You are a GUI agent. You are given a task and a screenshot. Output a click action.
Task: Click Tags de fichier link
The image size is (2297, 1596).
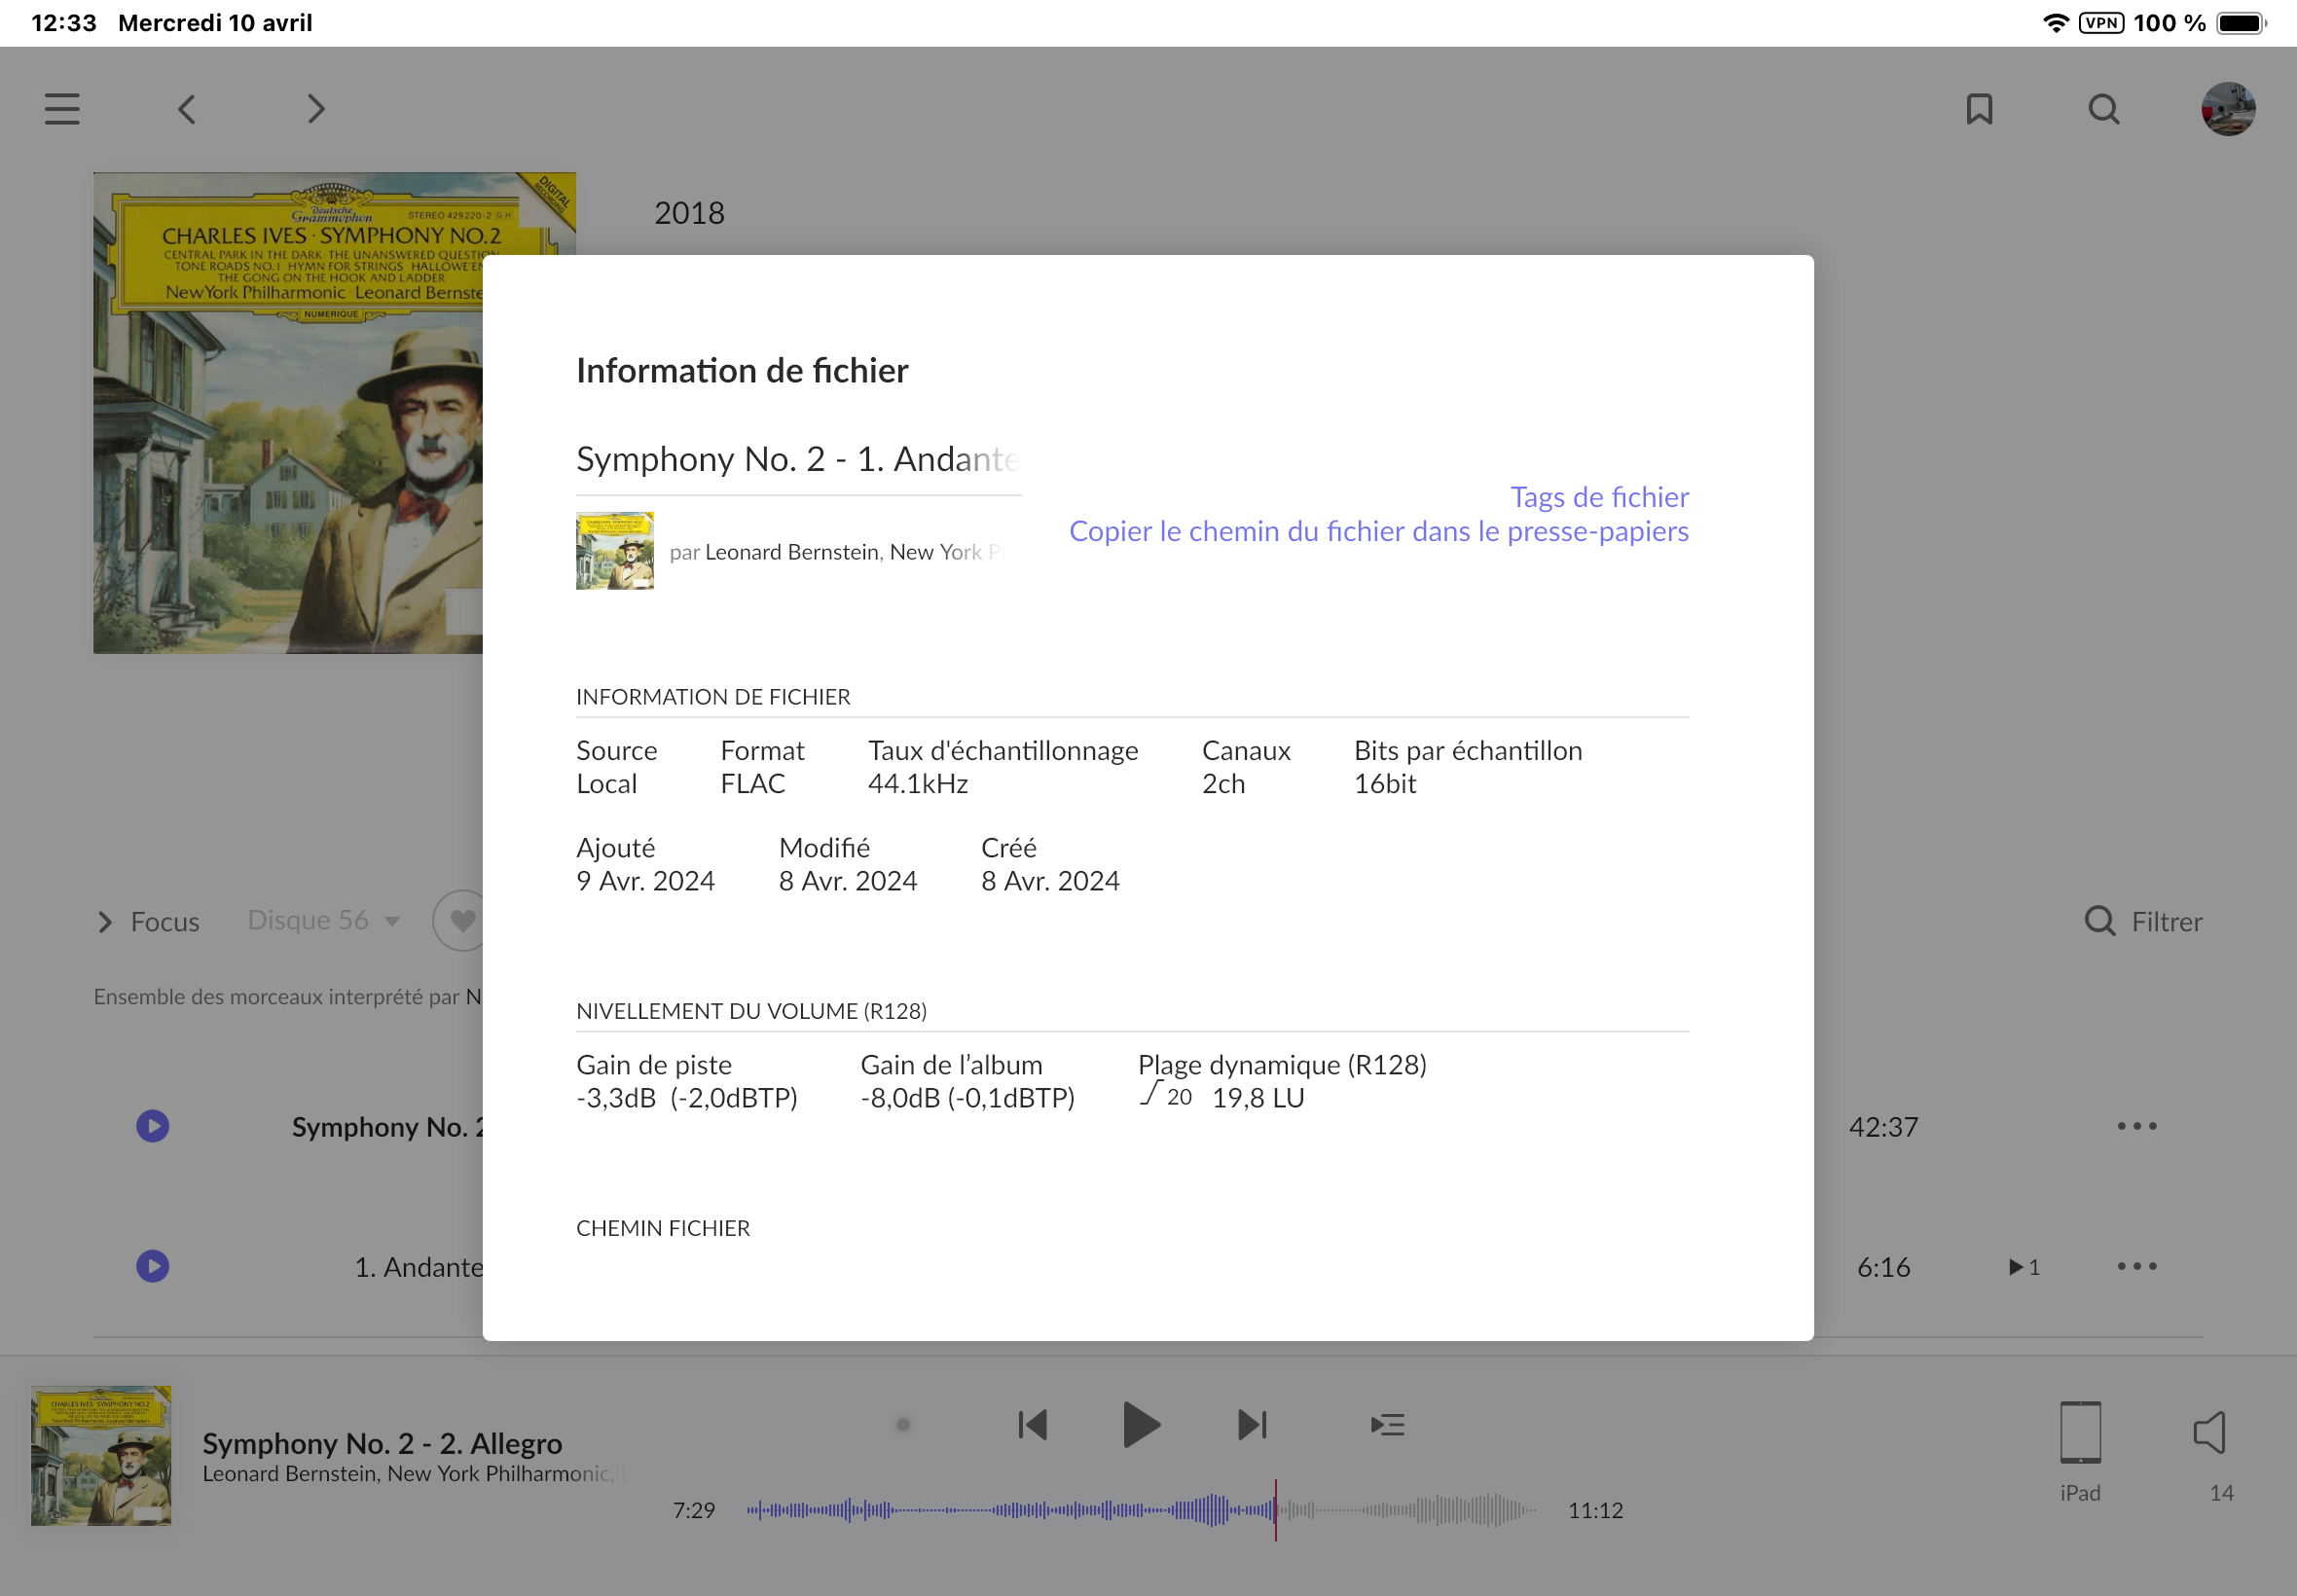click(1598, 497)
